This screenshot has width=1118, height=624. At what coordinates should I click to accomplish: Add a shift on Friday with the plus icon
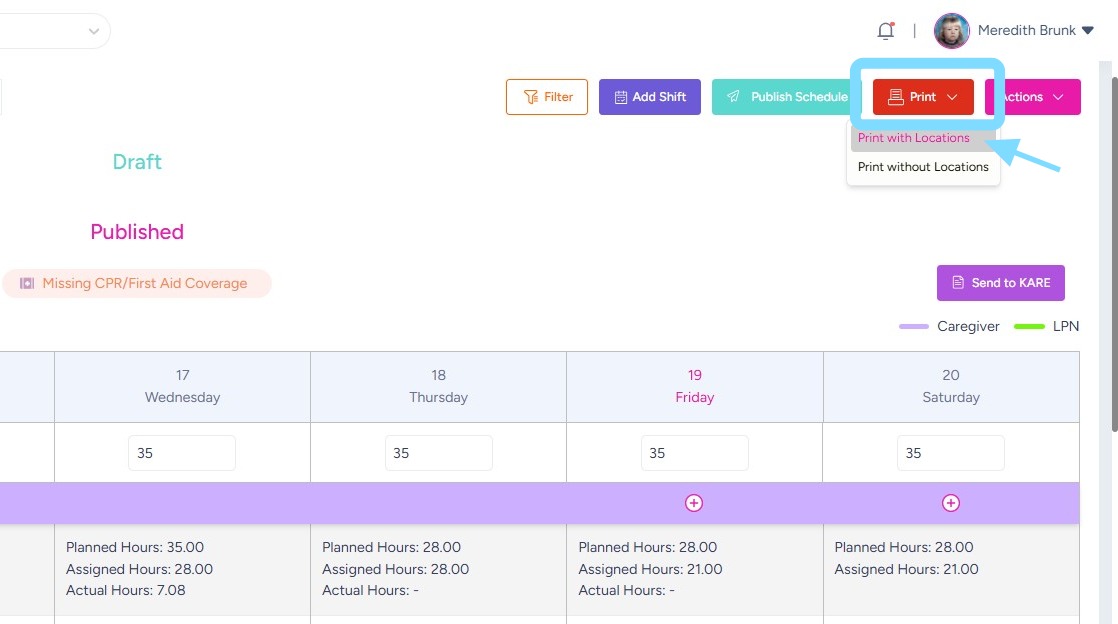coord(694,503)
